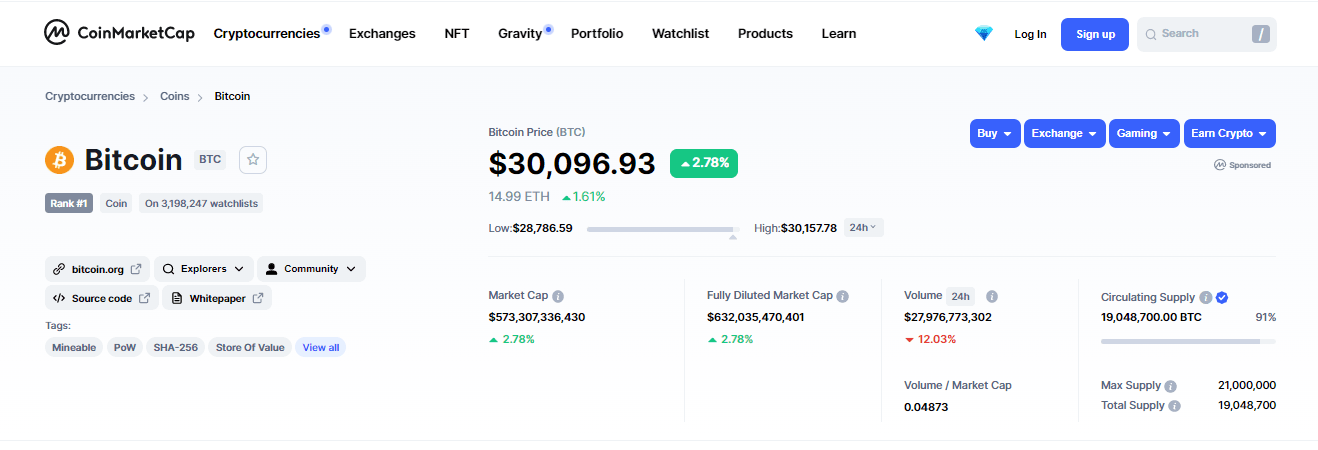Click the Max Supply info icon

click(1171, 386)
